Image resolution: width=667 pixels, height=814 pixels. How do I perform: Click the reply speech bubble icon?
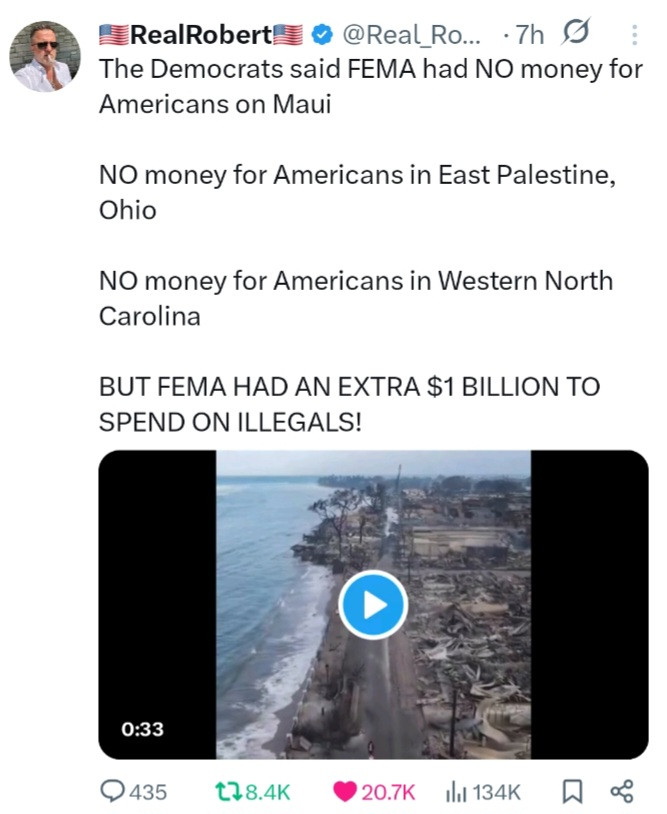pos(113,792)
